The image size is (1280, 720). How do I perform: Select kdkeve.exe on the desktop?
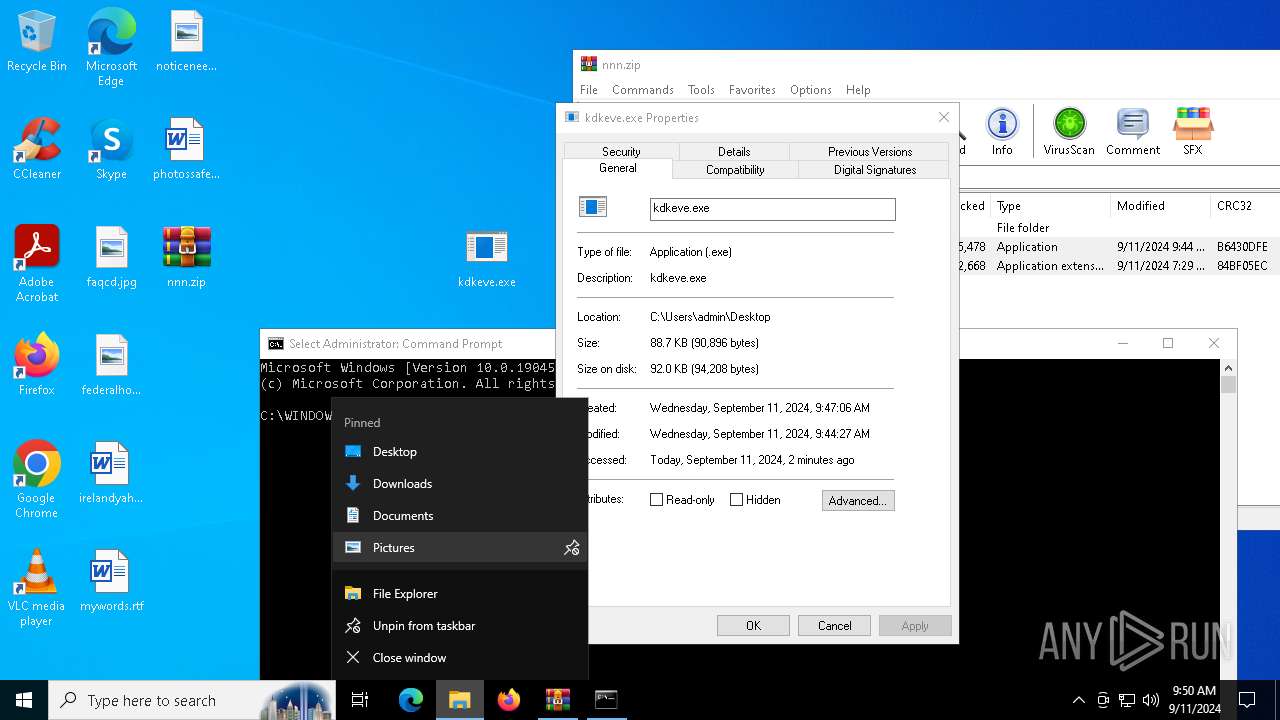pos(487,258)
